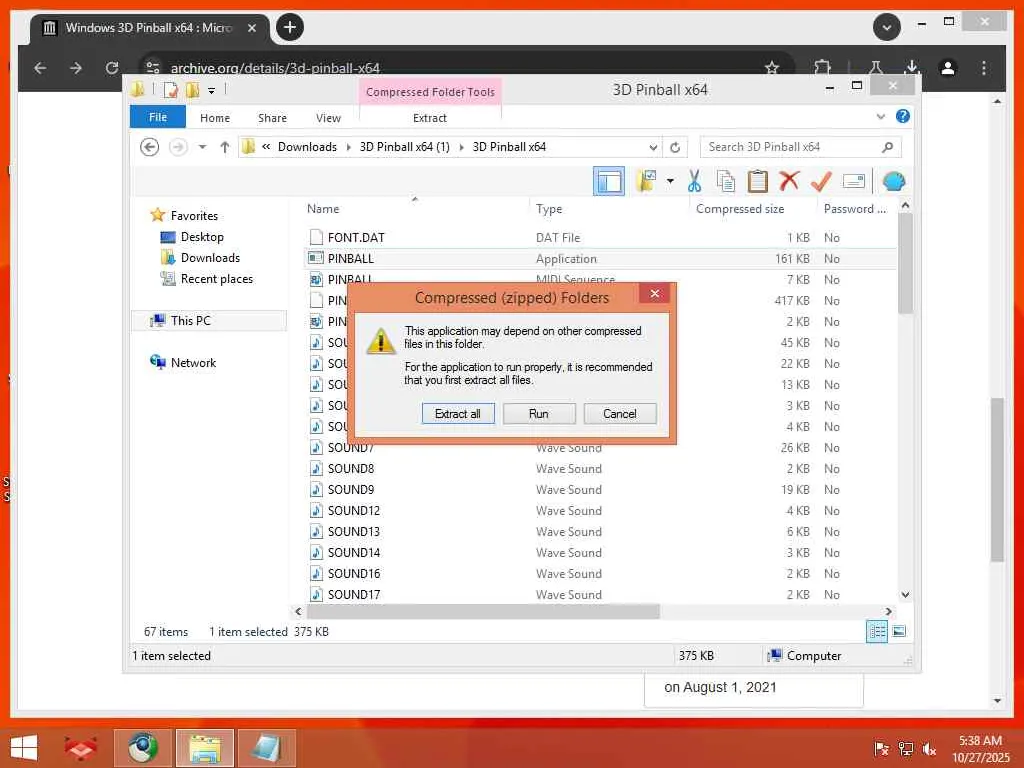Open recent locations dropdown arrow
Screen dimensions: 1024x768
coord(202,147)
